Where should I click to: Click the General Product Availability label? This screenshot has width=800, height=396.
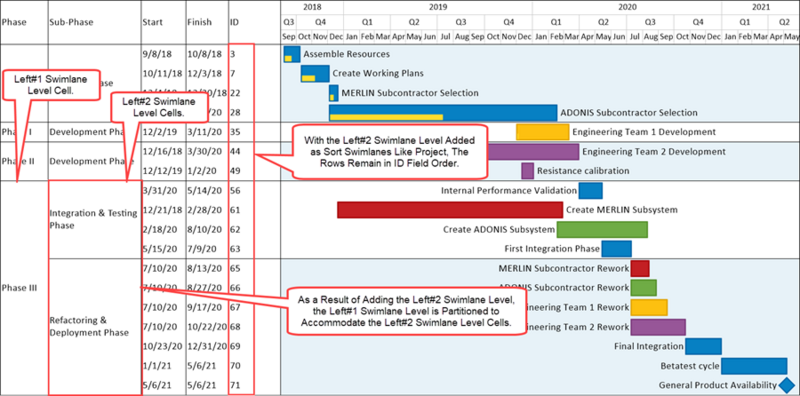coord(718,385)
